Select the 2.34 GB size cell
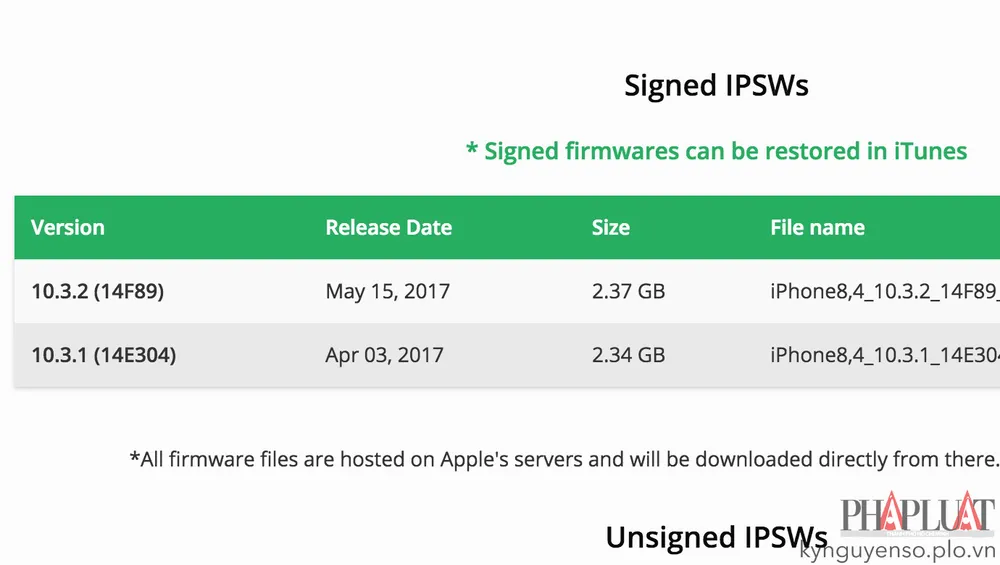The width and height of the screenshot is (1000, 565). tap(628, 355)
